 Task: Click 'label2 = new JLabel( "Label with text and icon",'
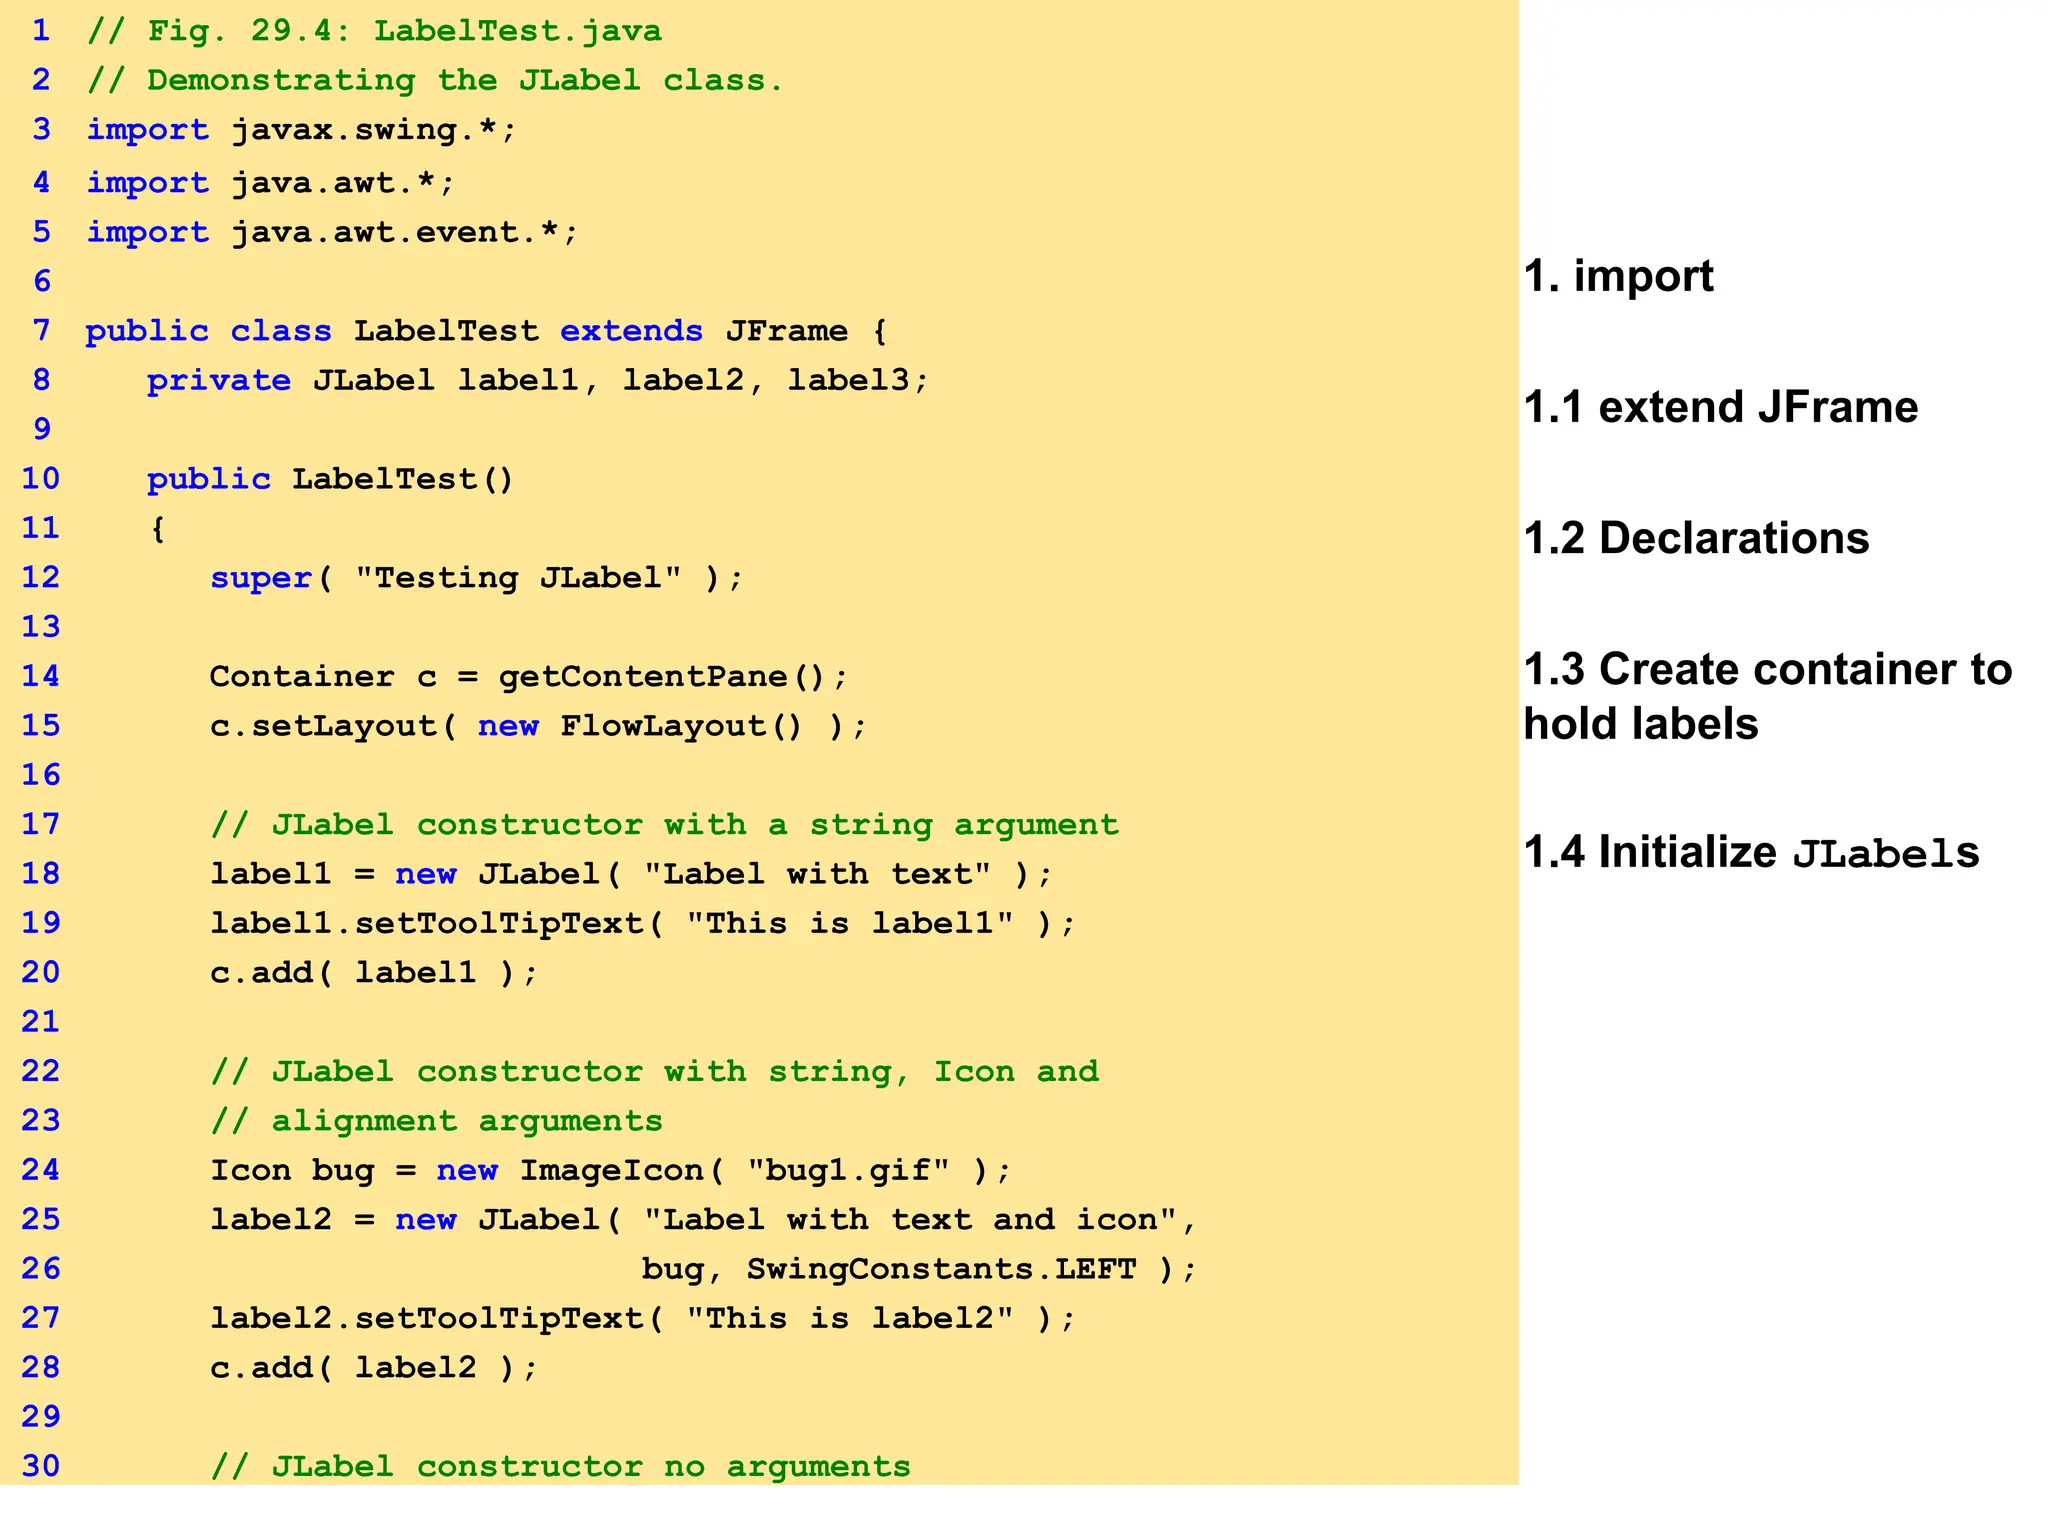tap(703, 1220)
